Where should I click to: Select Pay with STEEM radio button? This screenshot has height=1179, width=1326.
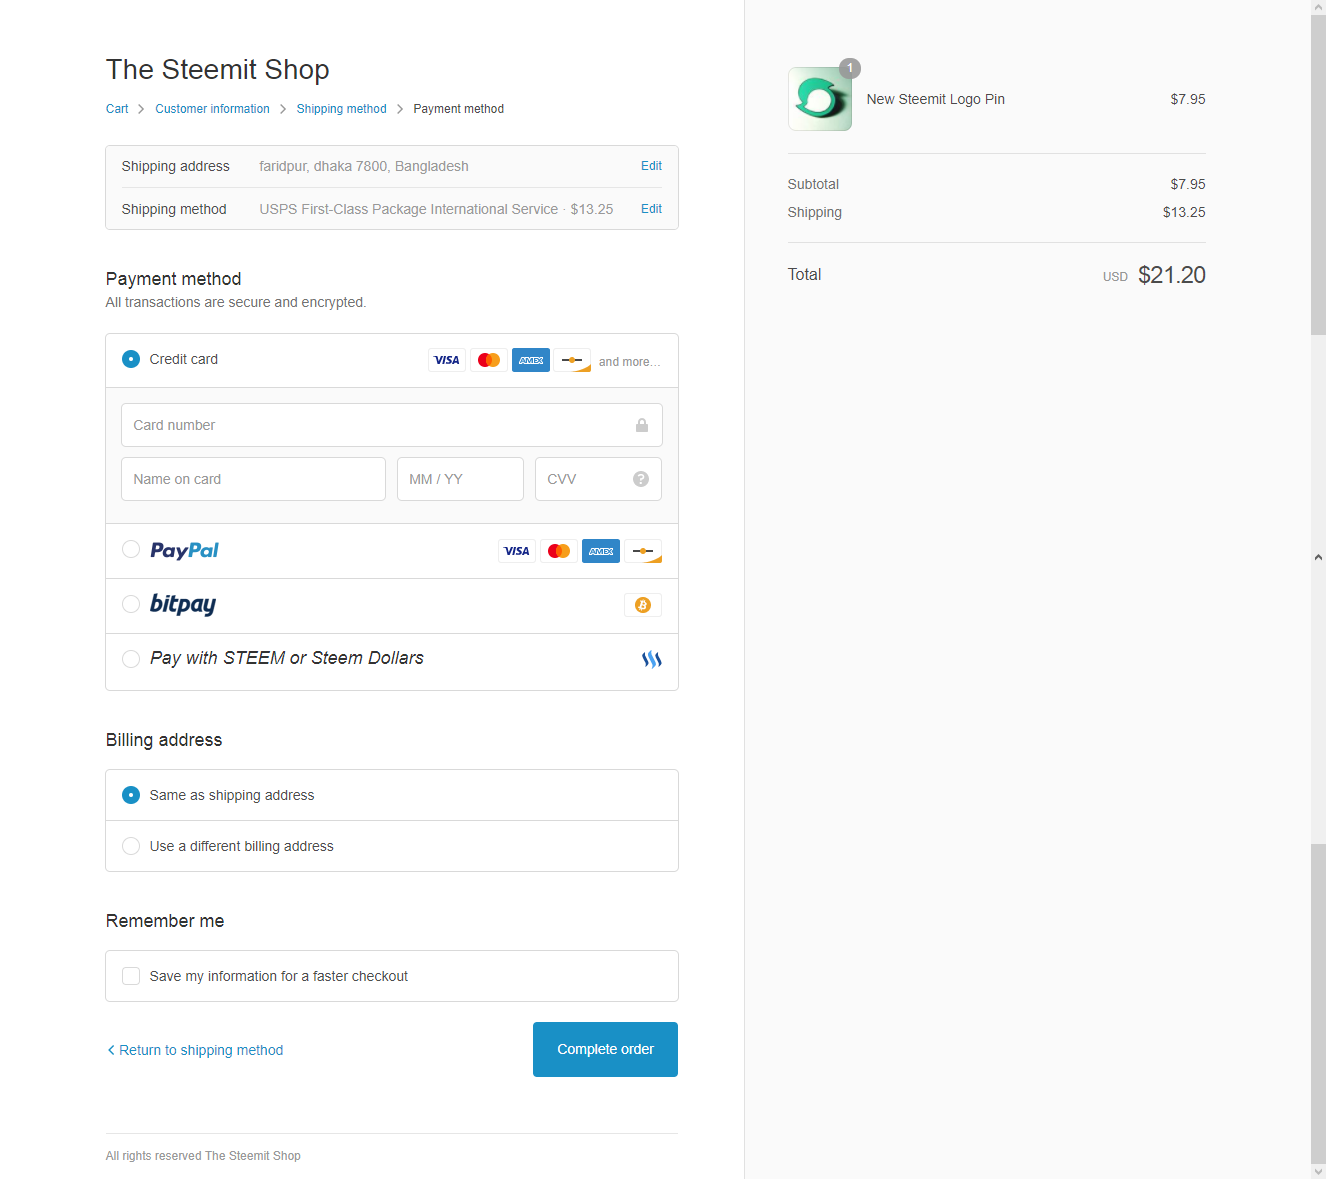coord(131,659)
